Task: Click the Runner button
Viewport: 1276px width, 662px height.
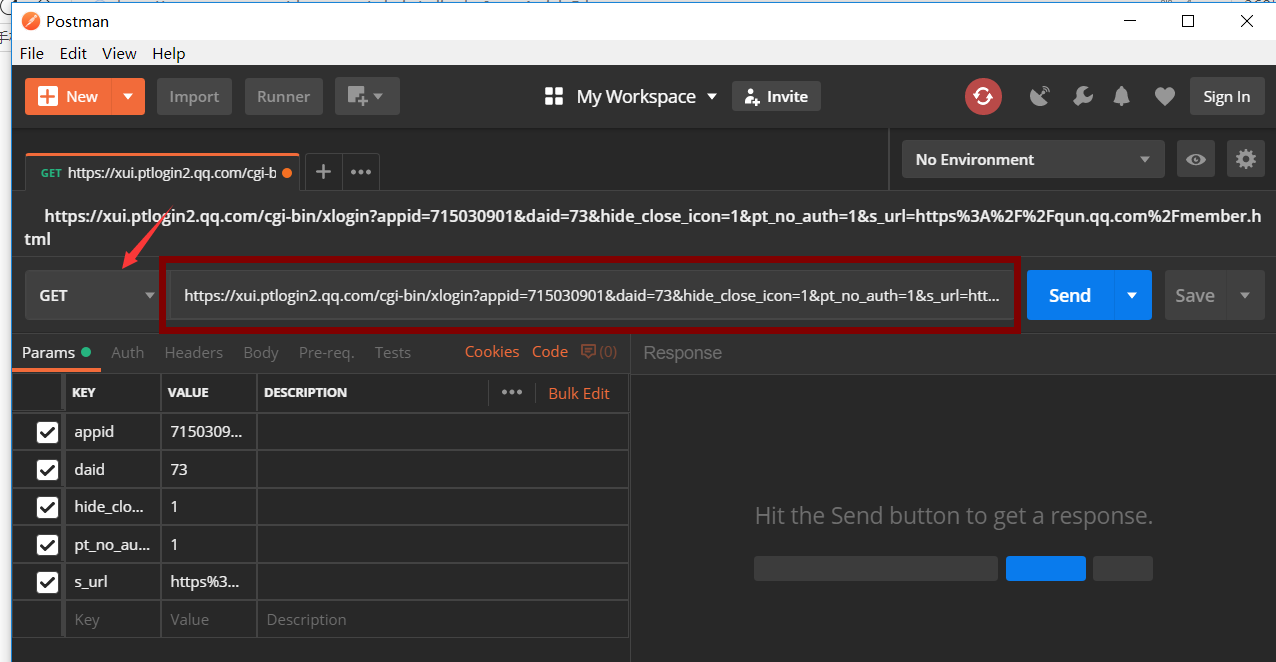Action: click(x=283, y=96)
